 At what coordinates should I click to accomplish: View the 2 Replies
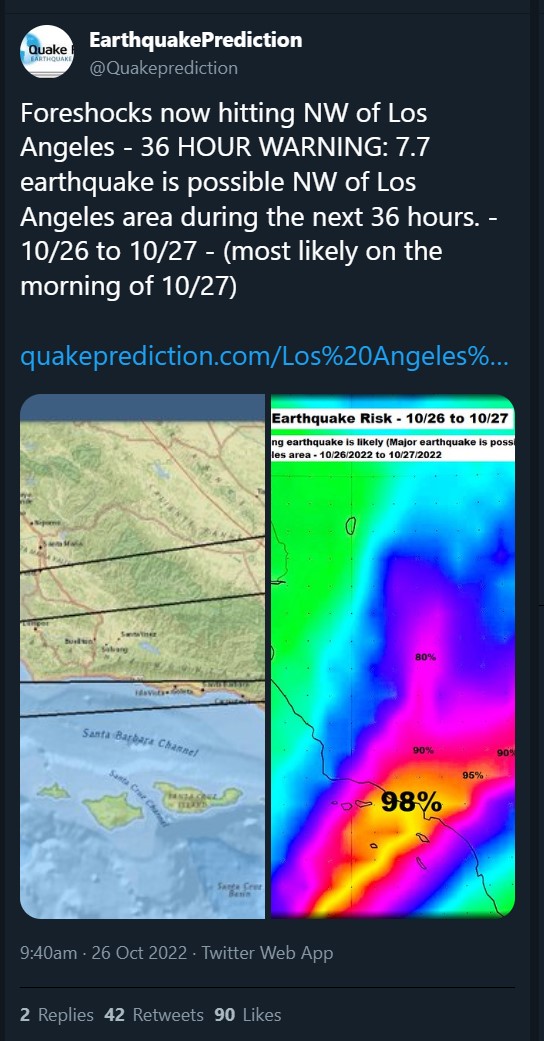pos(56,1014)
